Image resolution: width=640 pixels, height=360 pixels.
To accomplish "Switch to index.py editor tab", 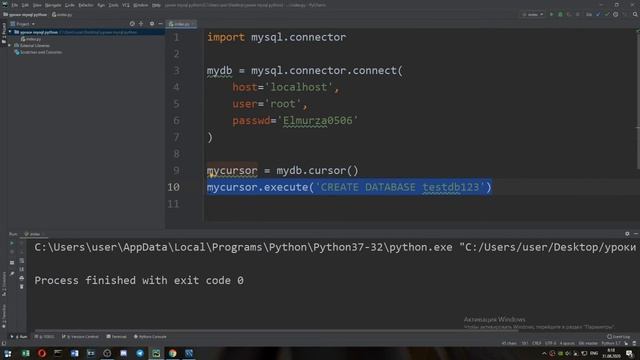I will coord(180,24).
